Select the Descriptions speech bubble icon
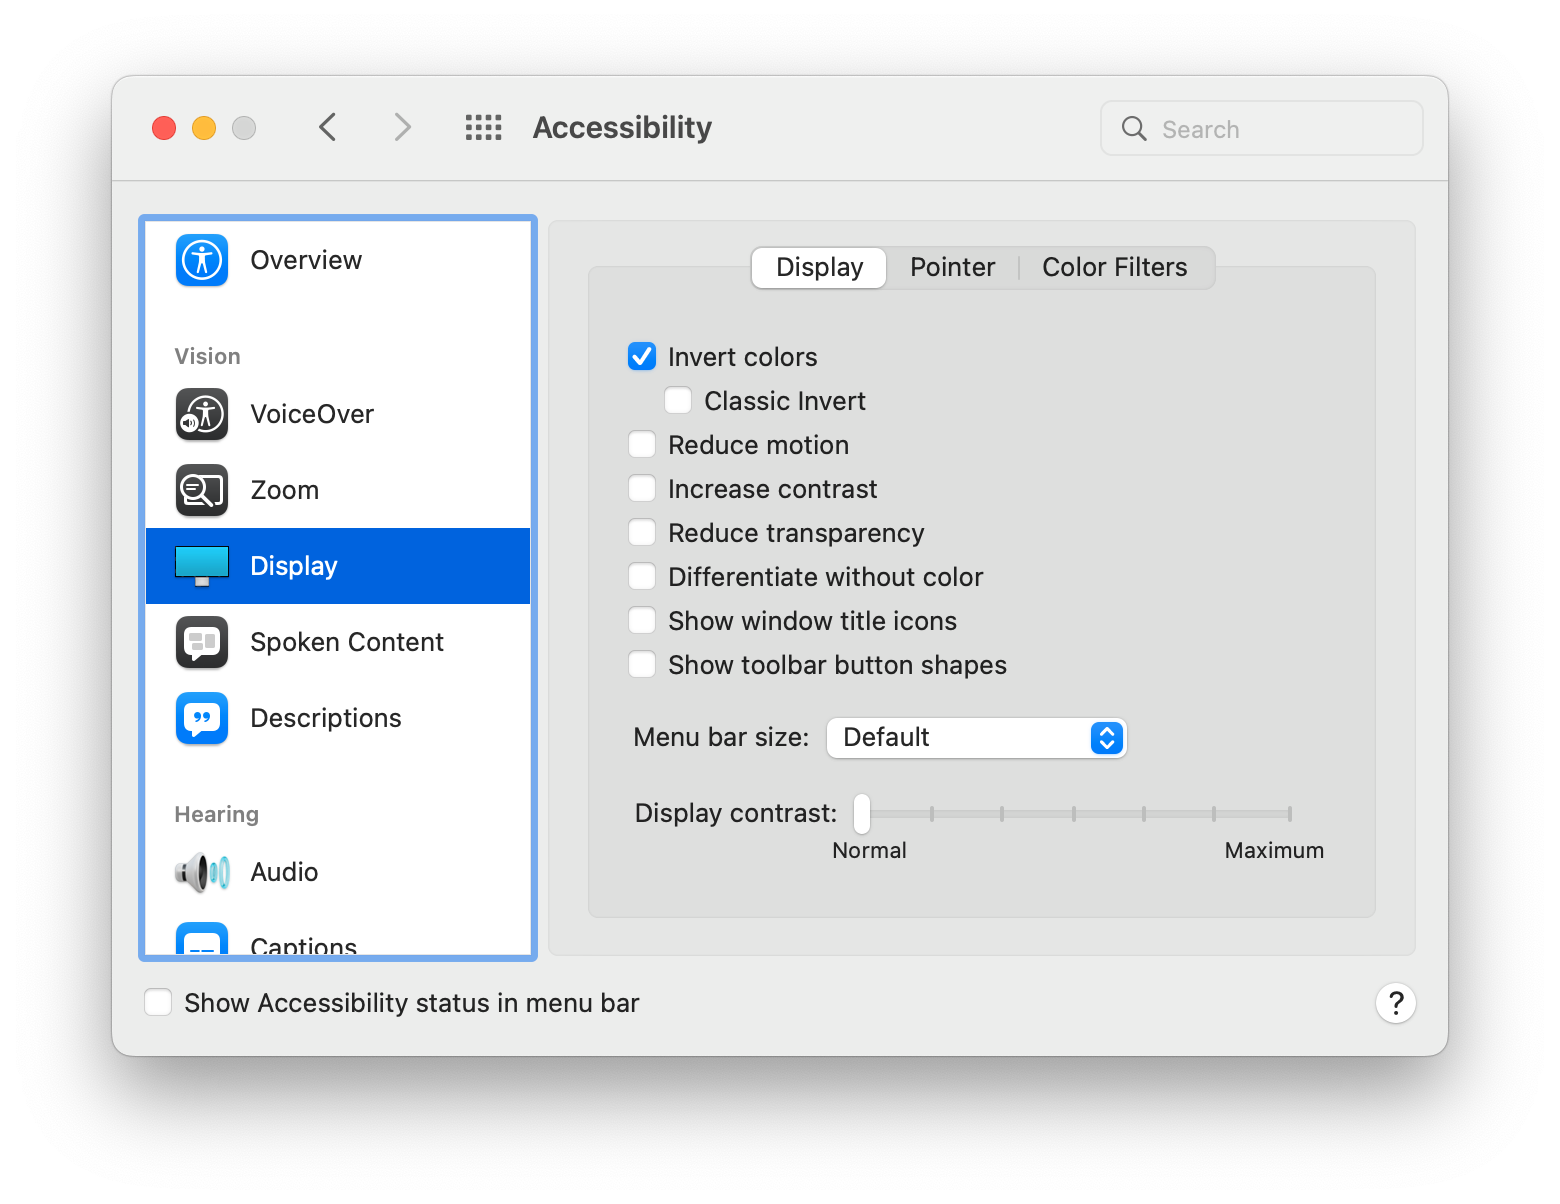 coord(201,718)
